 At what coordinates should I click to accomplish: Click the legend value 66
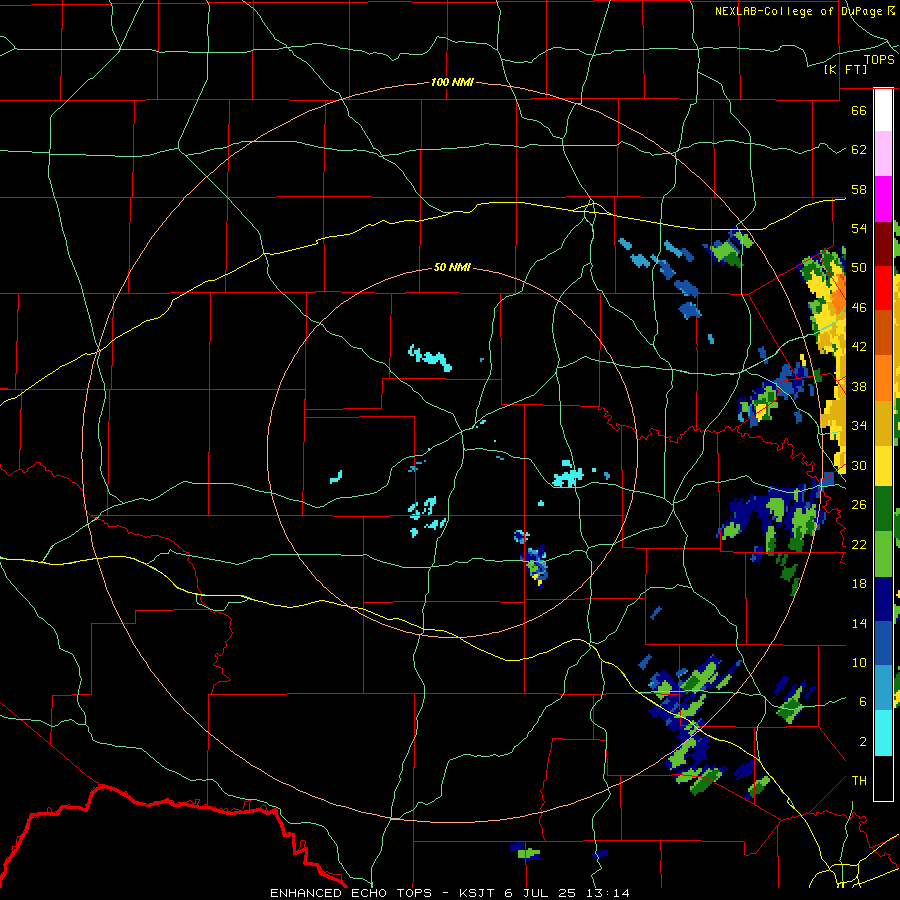[x=859, y=110]
